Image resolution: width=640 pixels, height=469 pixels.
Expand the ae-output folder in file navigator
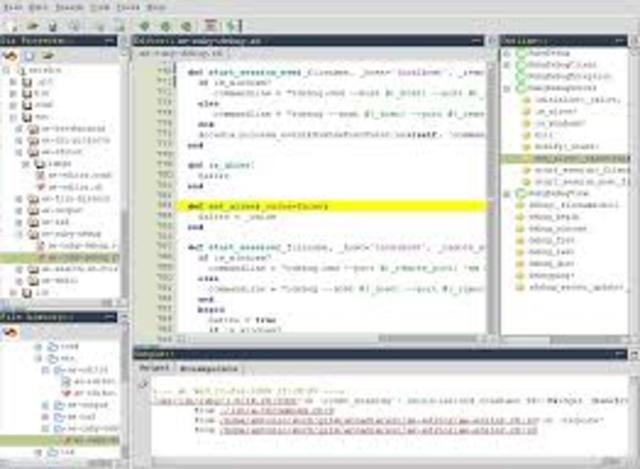pos(45,405)
